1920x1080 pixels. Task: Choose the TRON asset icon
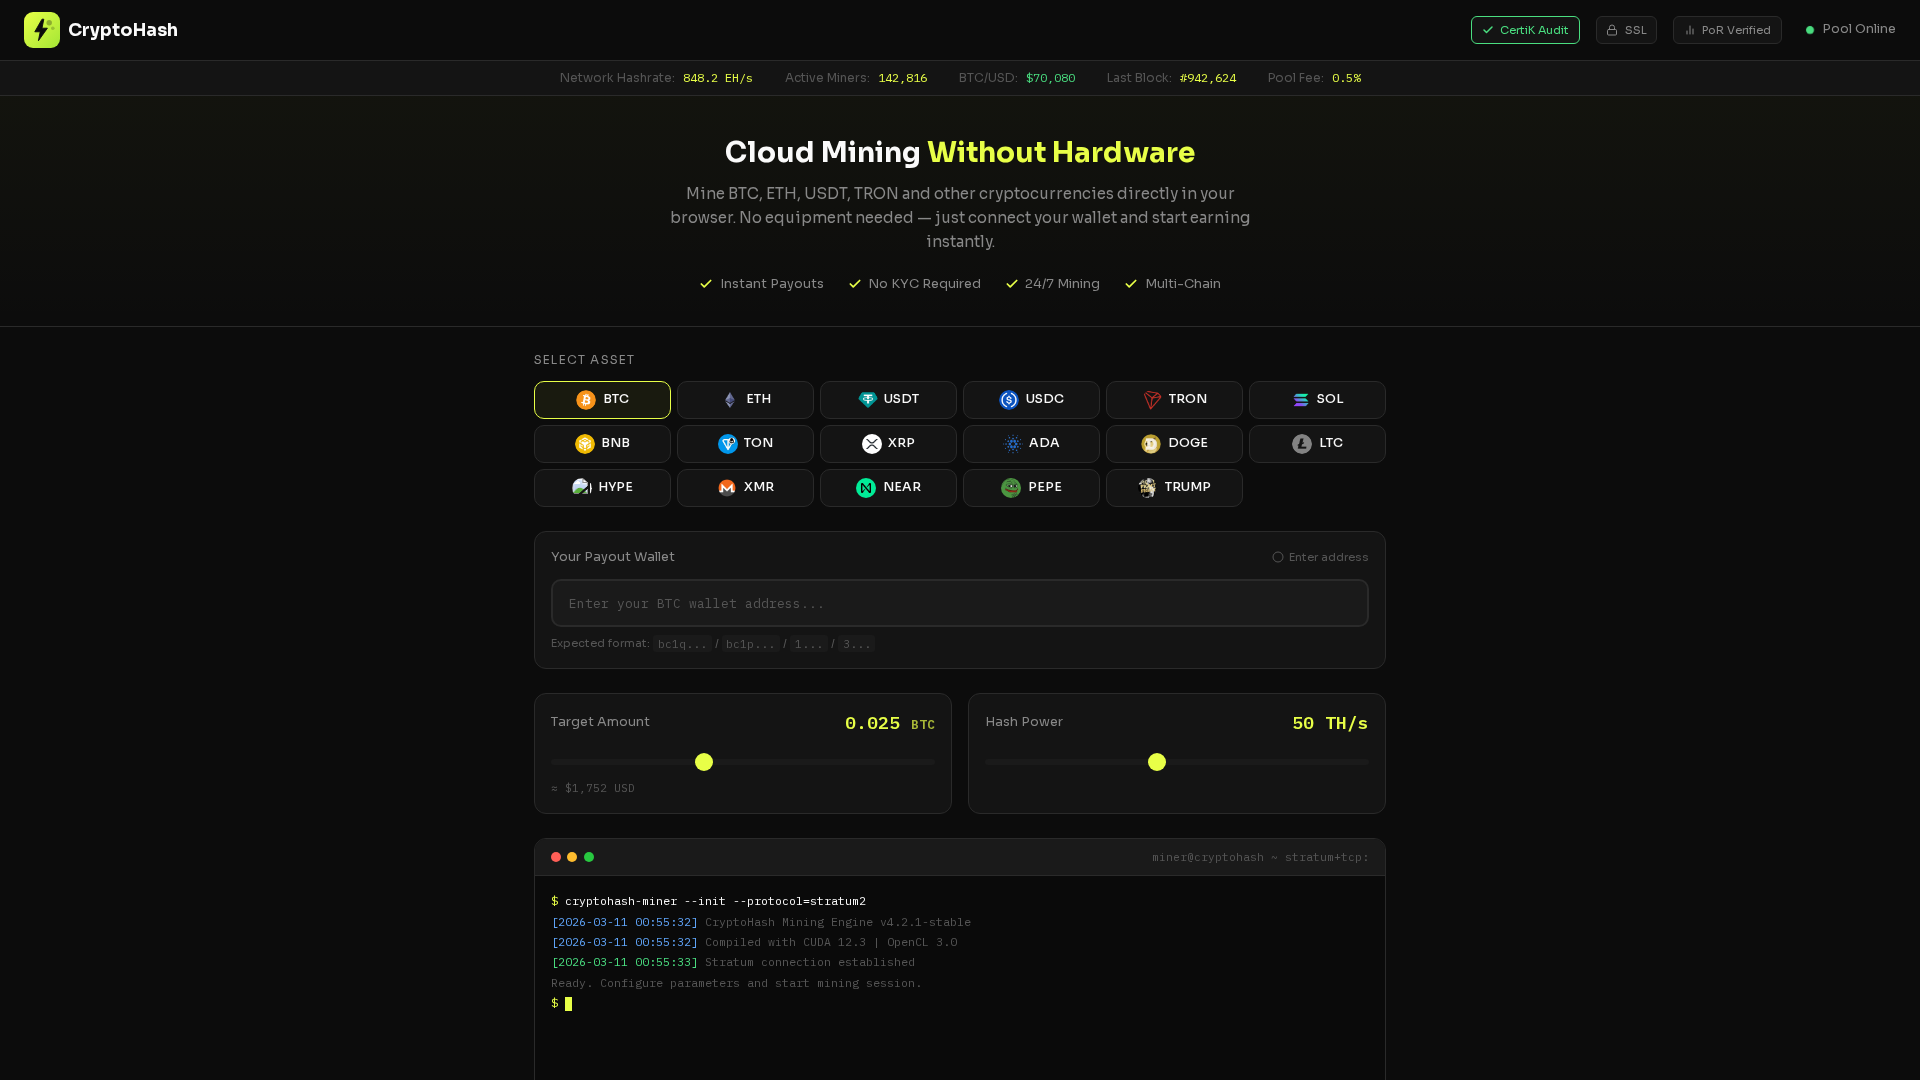(1150, 399)
